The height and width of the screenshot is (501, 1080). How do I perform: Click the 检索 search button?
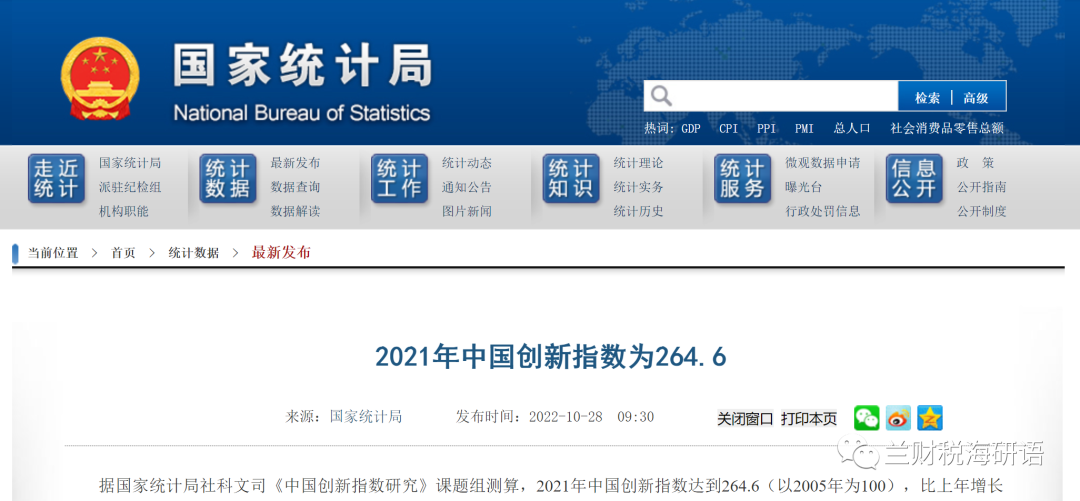(x=927, y=98)
